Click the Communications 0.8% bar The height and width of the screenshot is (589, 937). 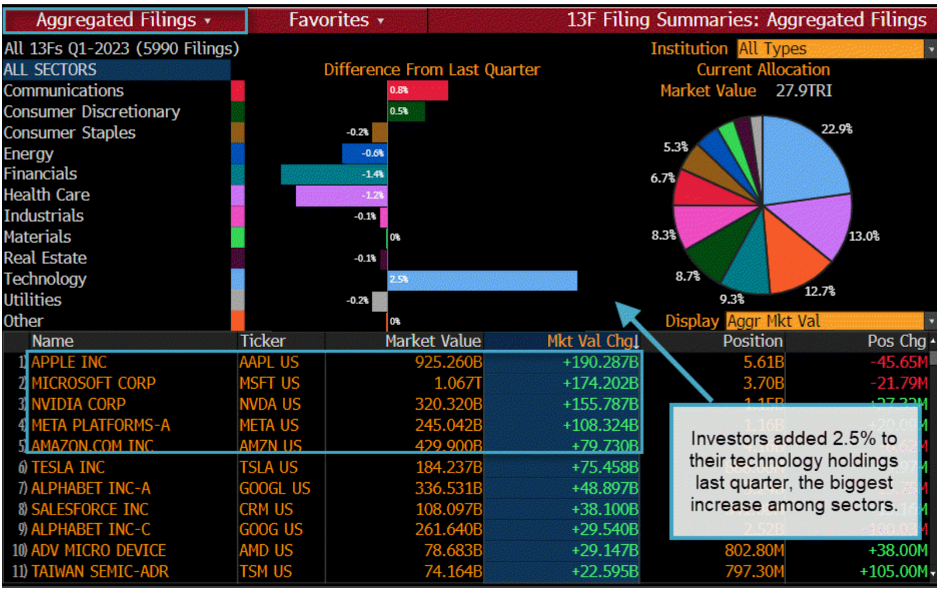(418, 91)
